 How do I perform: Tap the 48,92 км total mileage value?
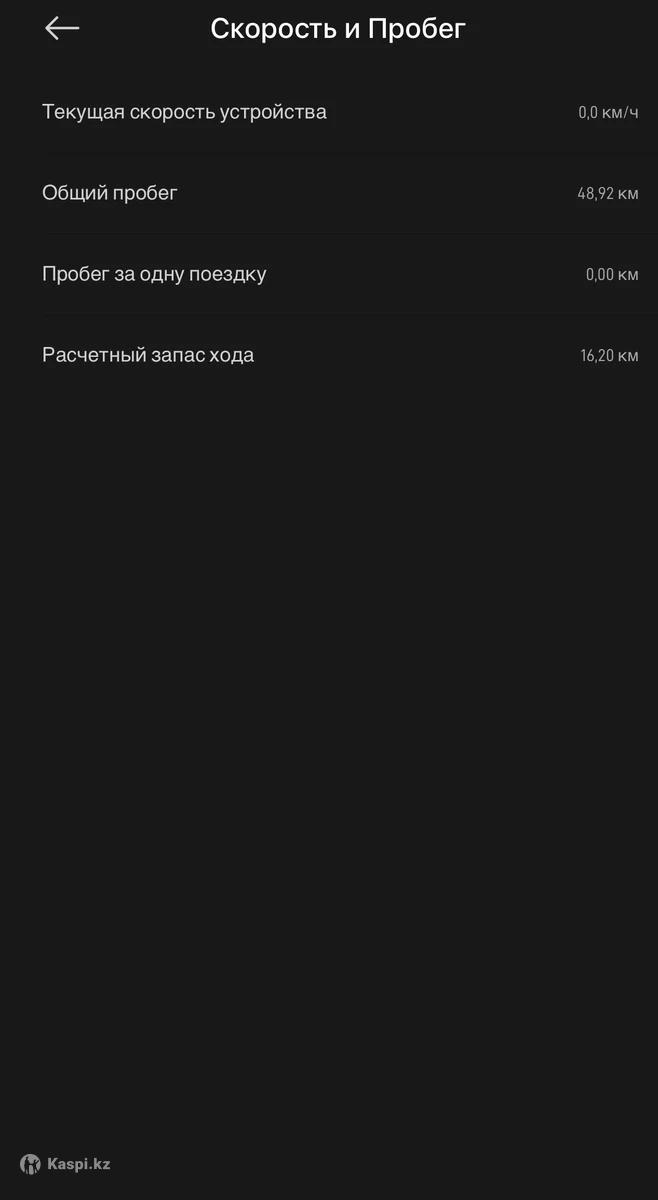tap(608, 194)
